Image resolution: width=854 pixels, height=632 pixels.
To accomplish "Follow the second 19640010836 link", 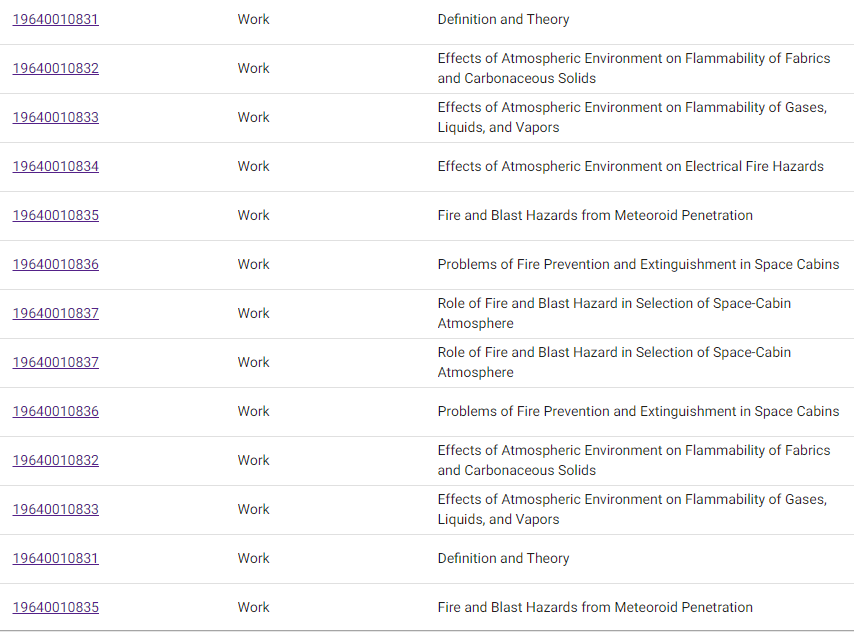I will point(56,412).
